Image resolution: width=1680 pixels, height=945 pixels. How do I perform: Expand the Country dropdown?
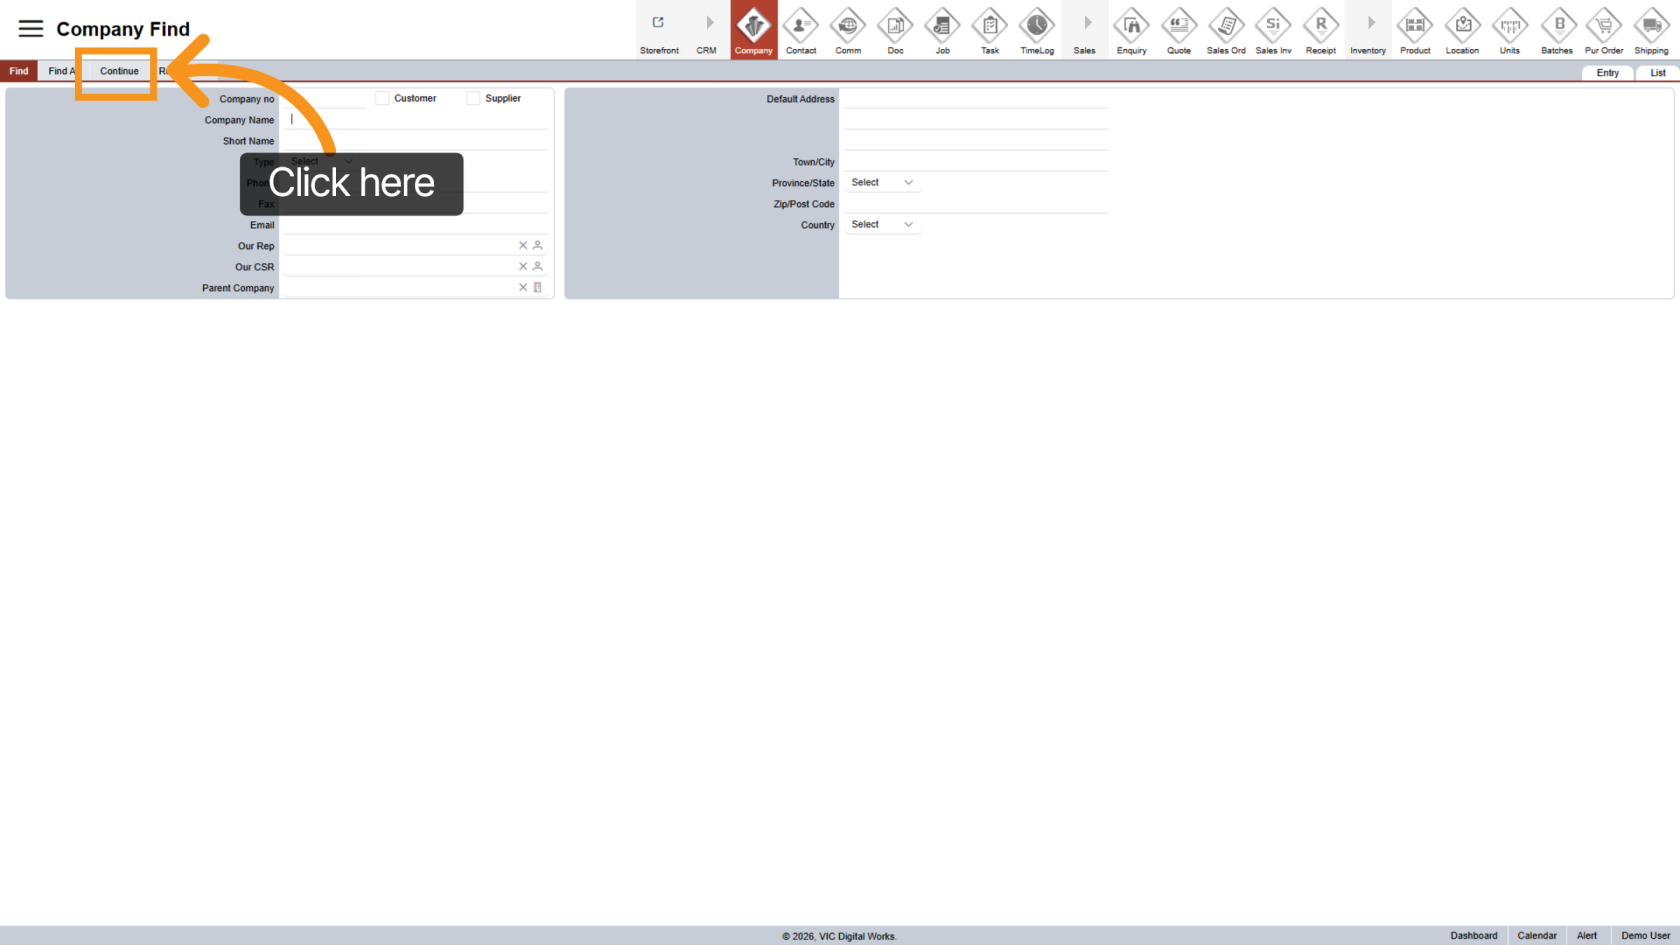[x=881, y=225]
